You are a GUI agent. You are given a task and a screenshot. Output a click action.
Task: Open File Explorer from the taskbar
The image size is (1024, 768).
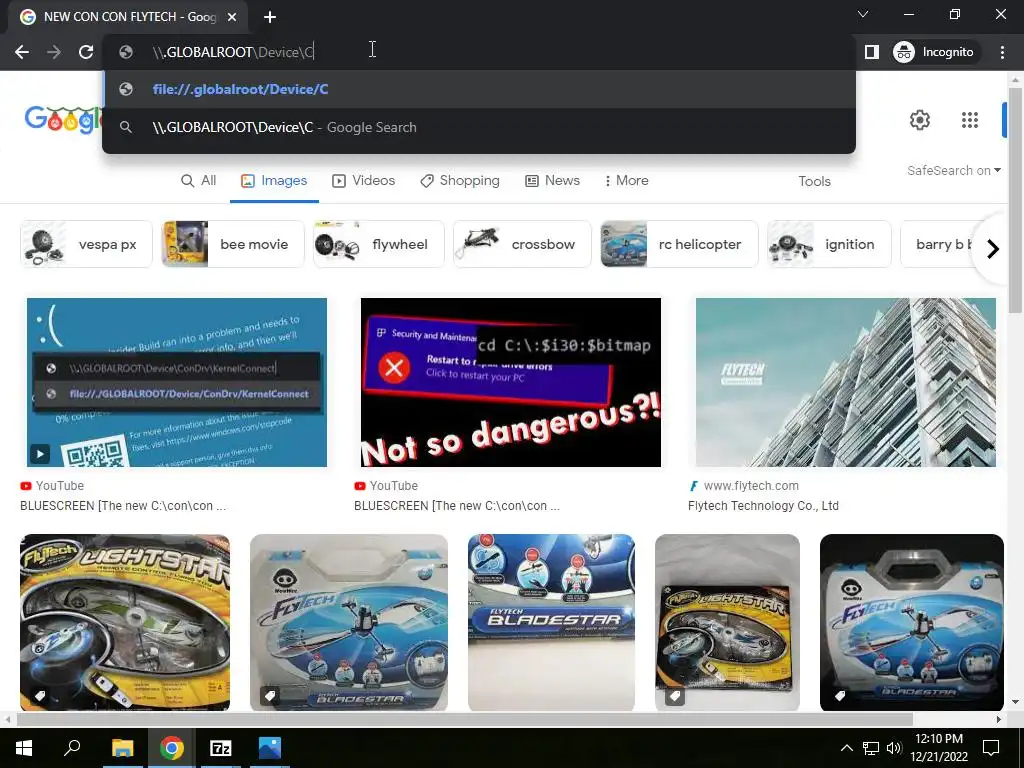(x=122, y=748)
